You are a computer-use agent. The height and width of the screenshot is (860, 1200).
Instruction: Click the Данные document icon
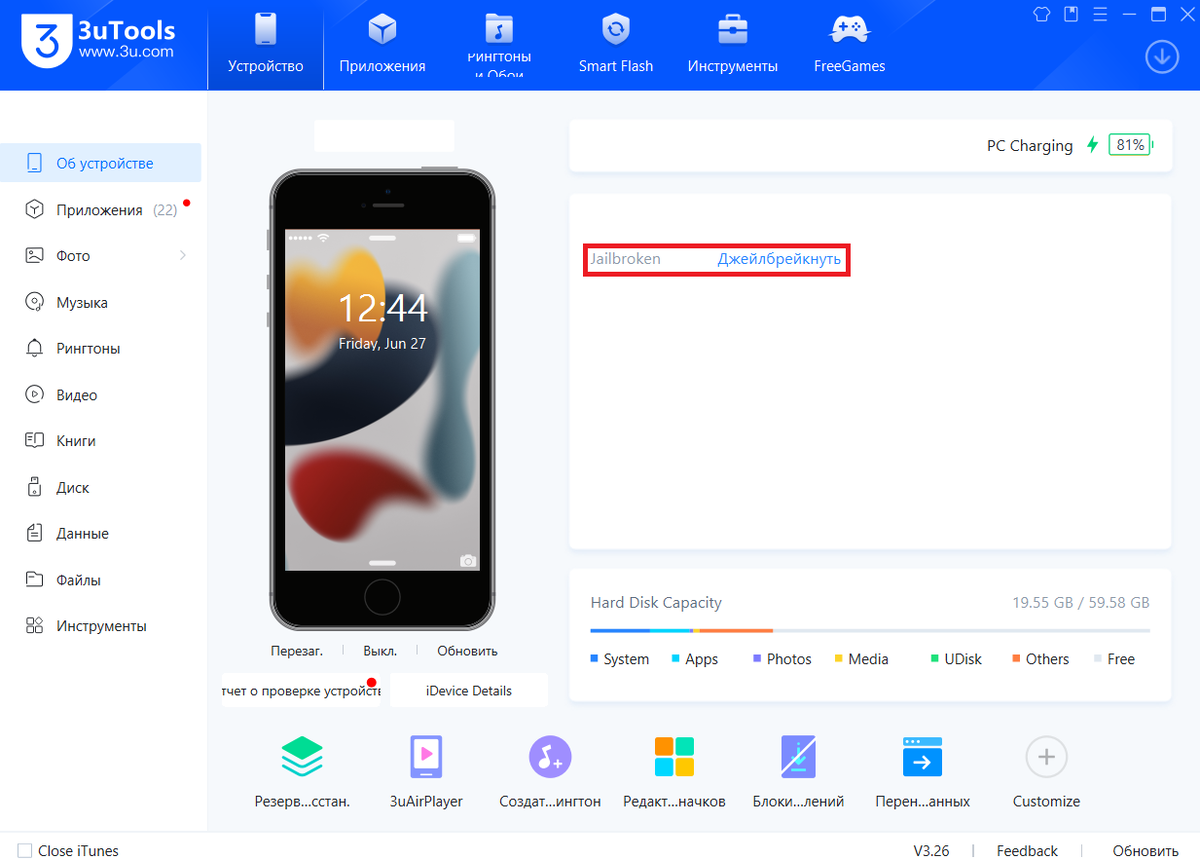pyautogui.click(x=35, y=533)
